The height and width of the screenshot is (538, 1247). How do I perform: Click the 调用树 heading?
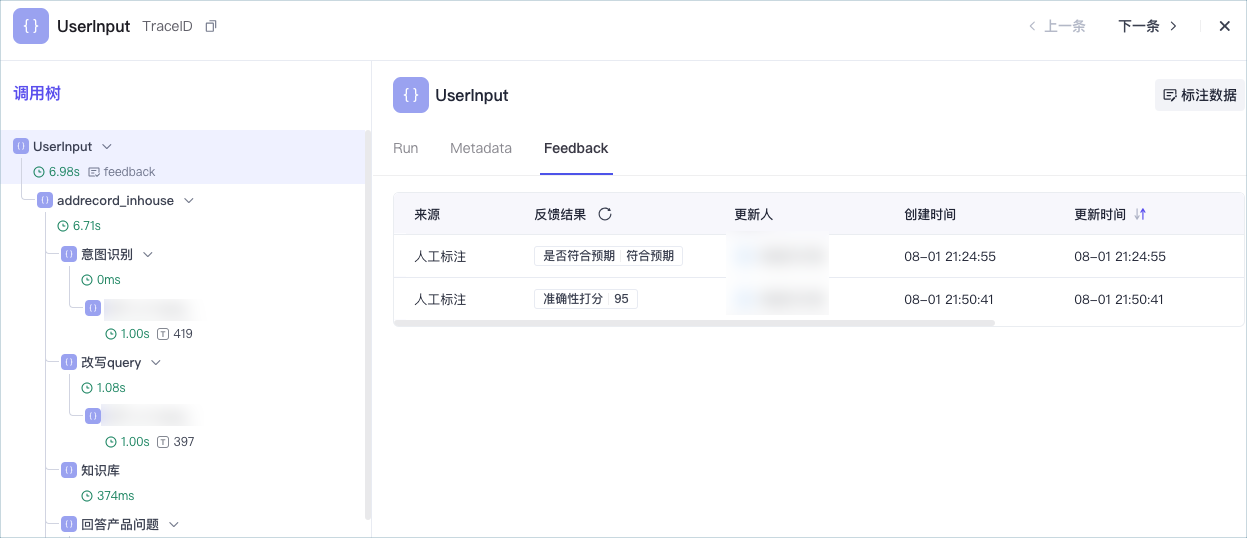point(37,93)
